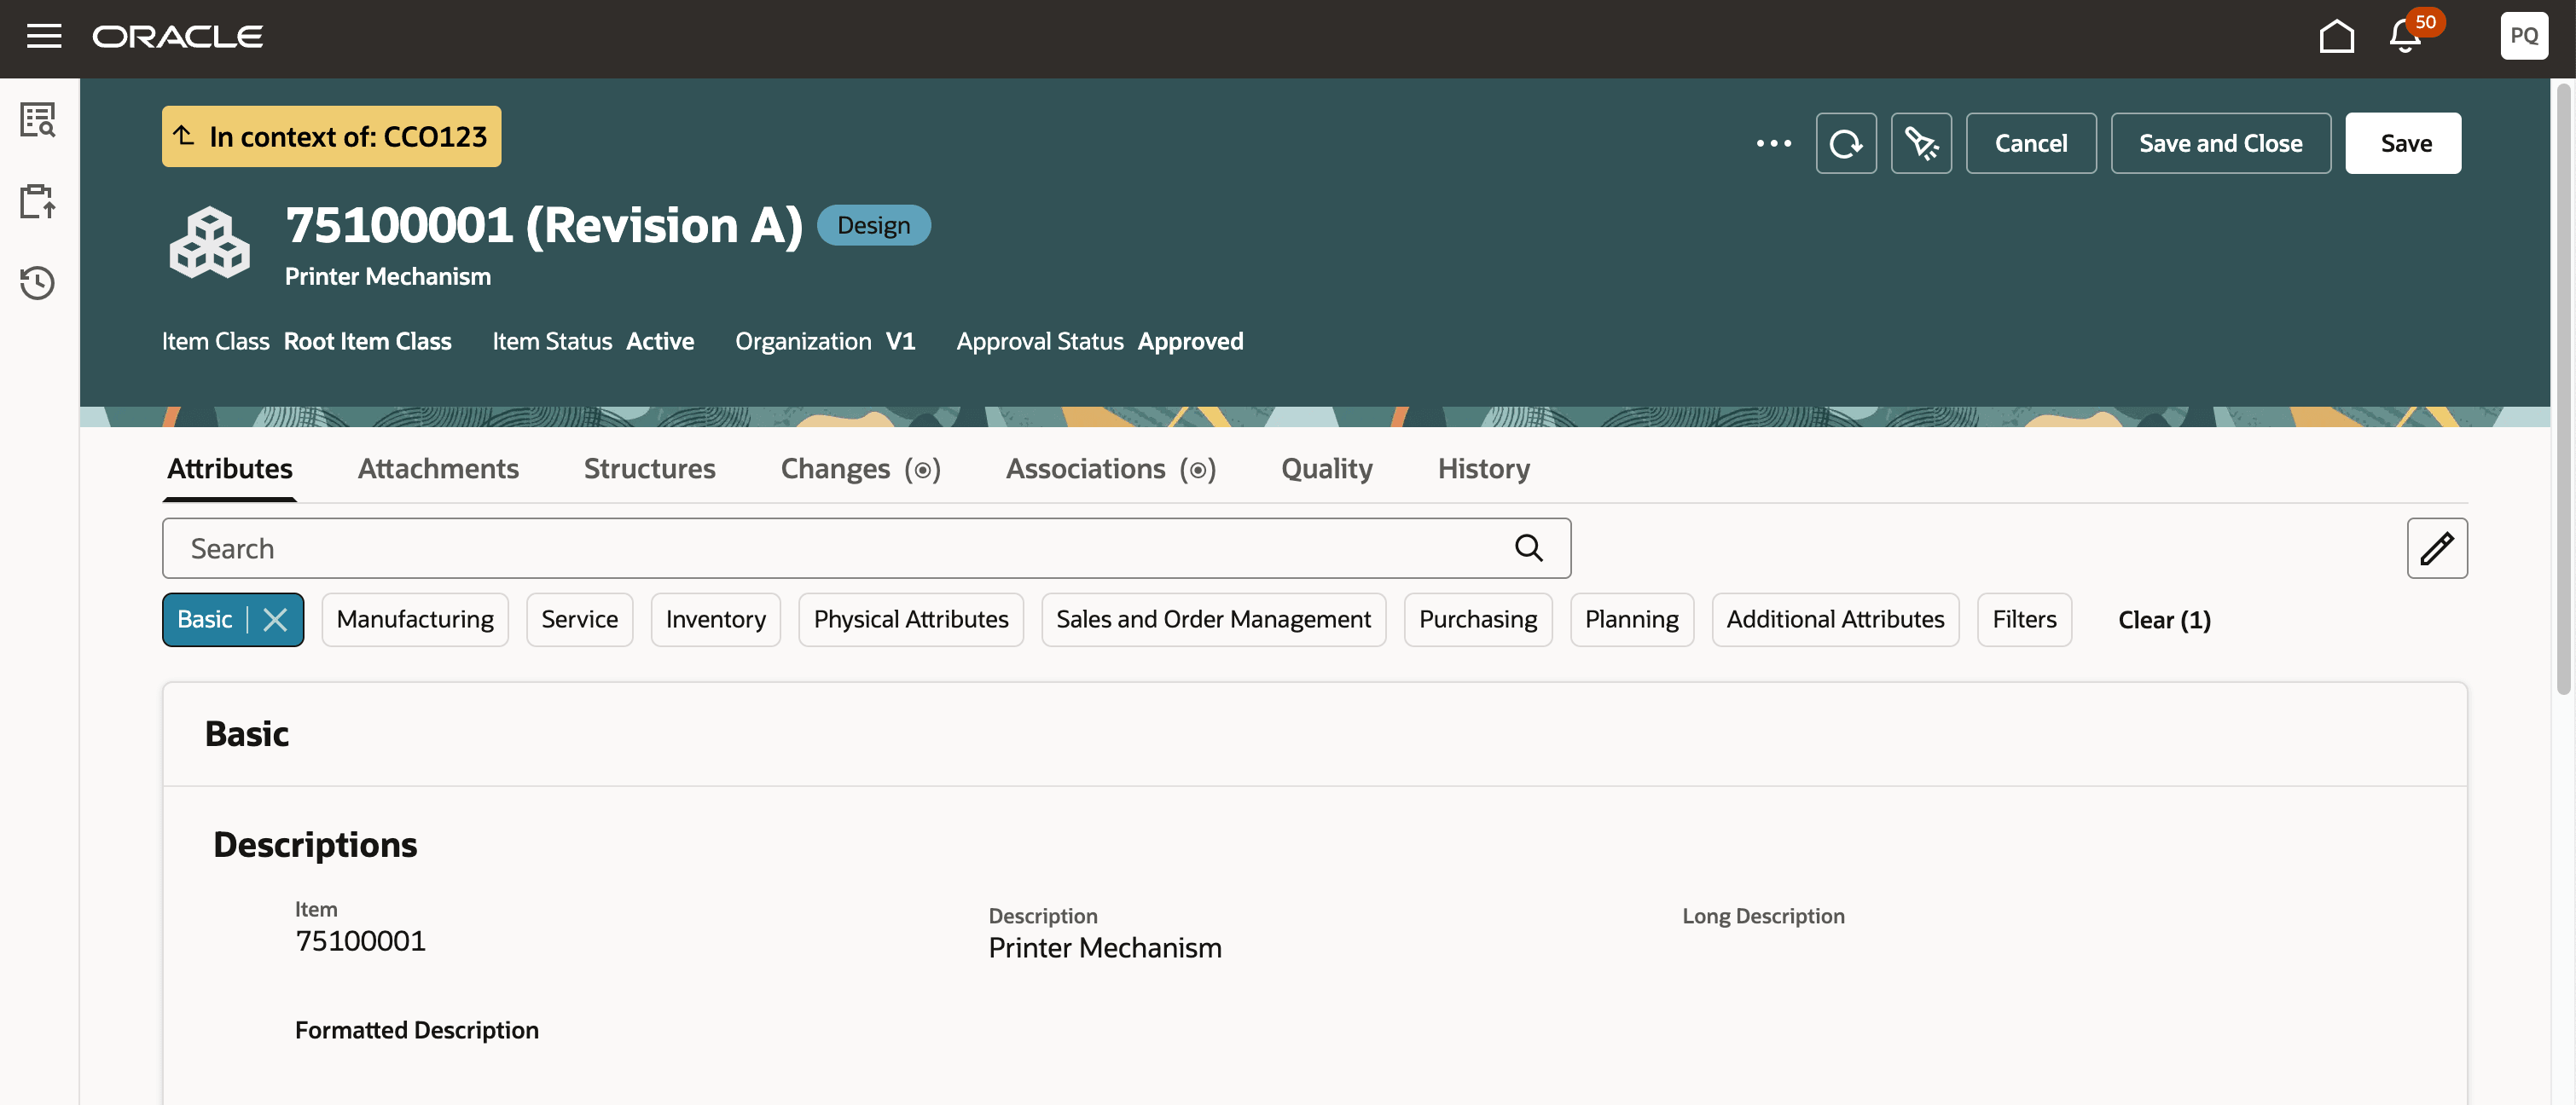This screenshot has height=1105, width=2576.
Task: Click the PQ user avatar
Action: coord(2523,36)
